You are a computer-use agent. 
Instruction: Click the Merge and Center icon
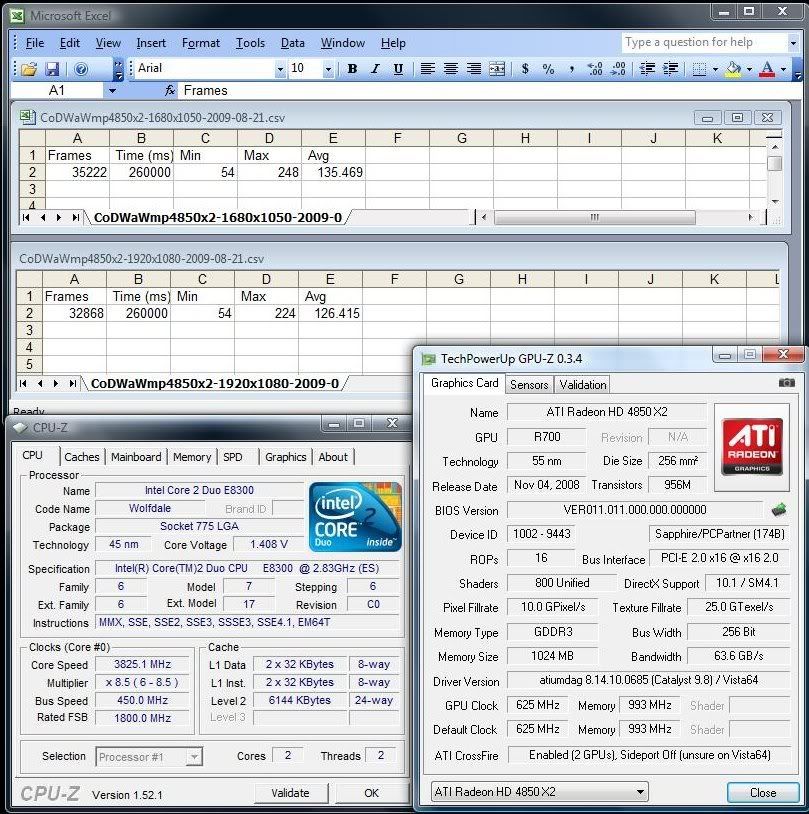click(497, 69)
